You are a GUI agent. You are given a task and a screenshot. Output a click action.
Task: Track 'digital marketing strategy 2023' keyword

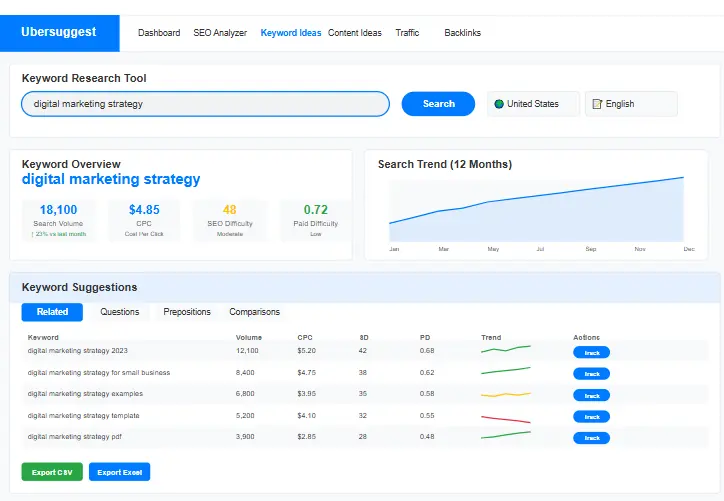click(591, 353)
